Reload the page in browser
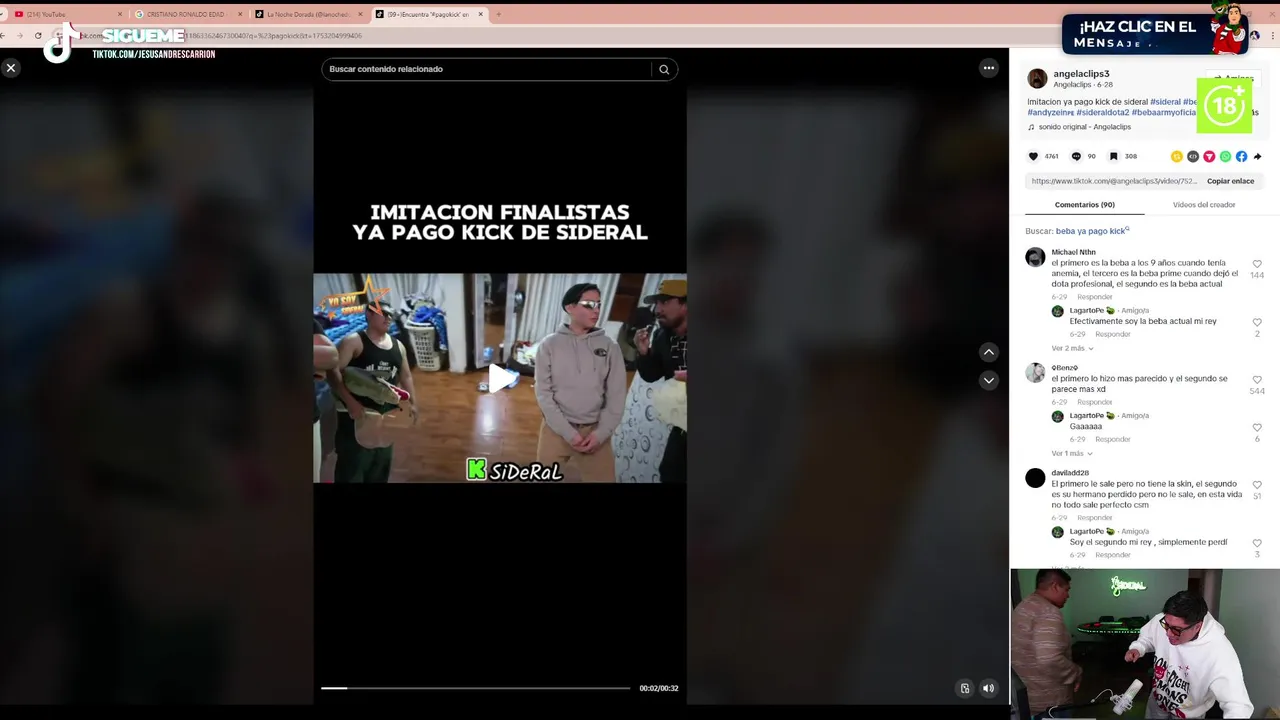This screenshot has height=720, width=1280. click(x=39, y=35)
